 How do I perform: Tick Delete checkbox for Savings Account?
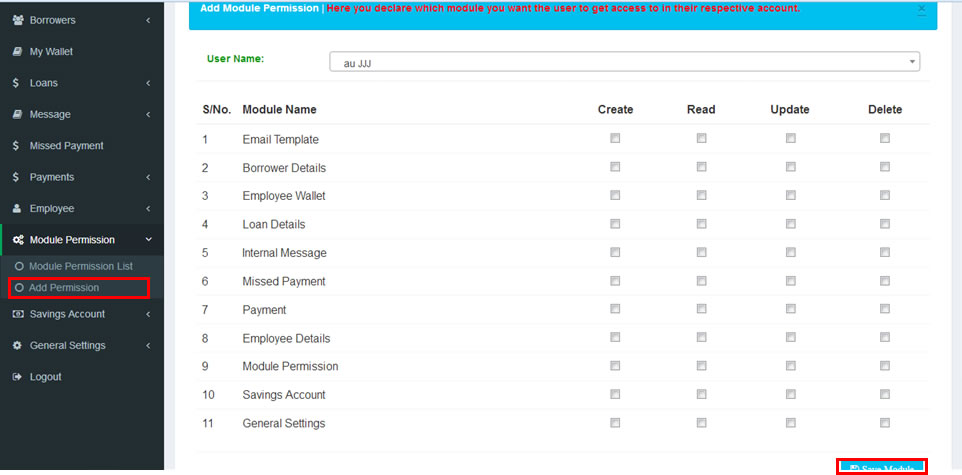pos(884,394)
